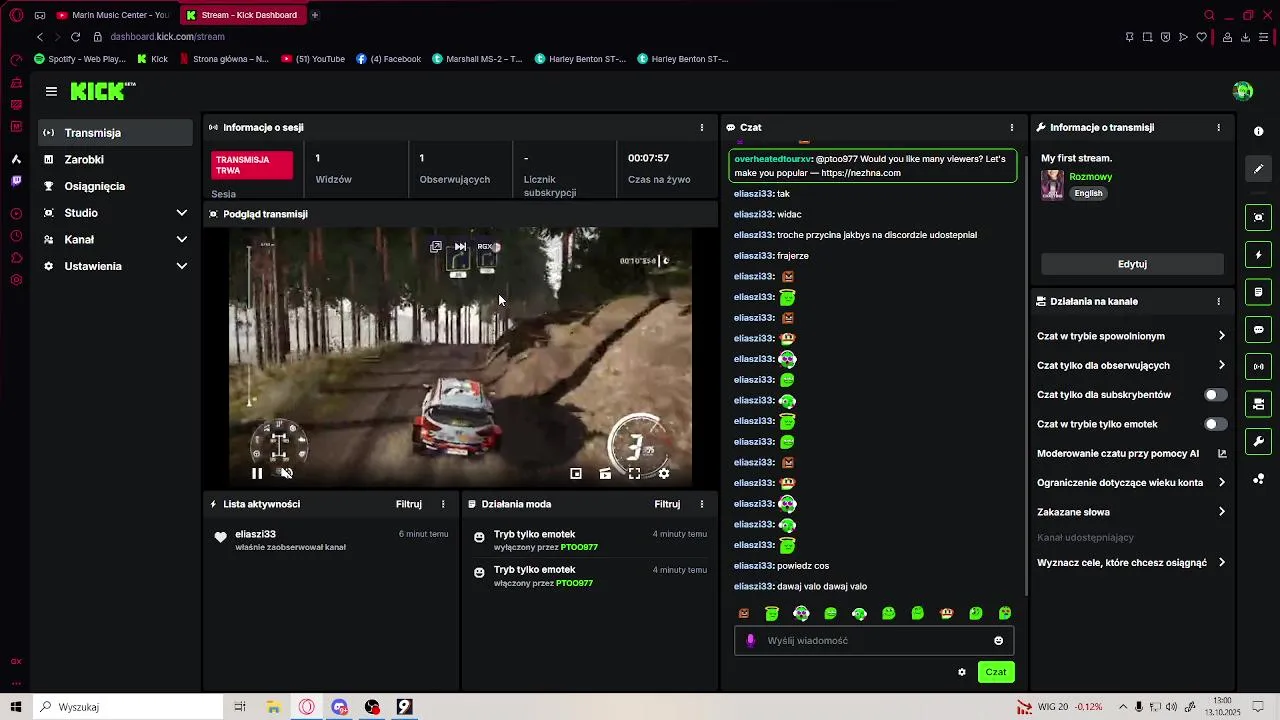Open Działania moda options menu

tap(702, 504)
